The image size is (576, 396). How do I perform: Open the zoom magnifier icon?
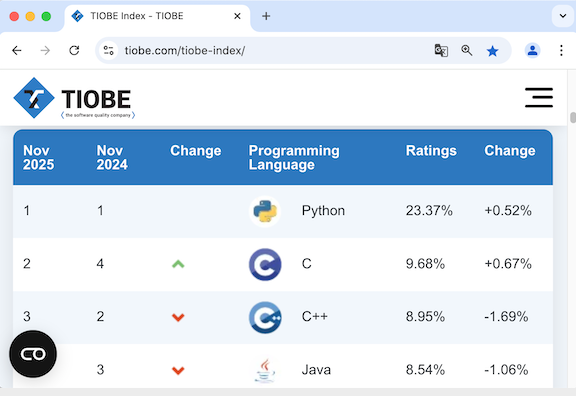tap(467, 50)
